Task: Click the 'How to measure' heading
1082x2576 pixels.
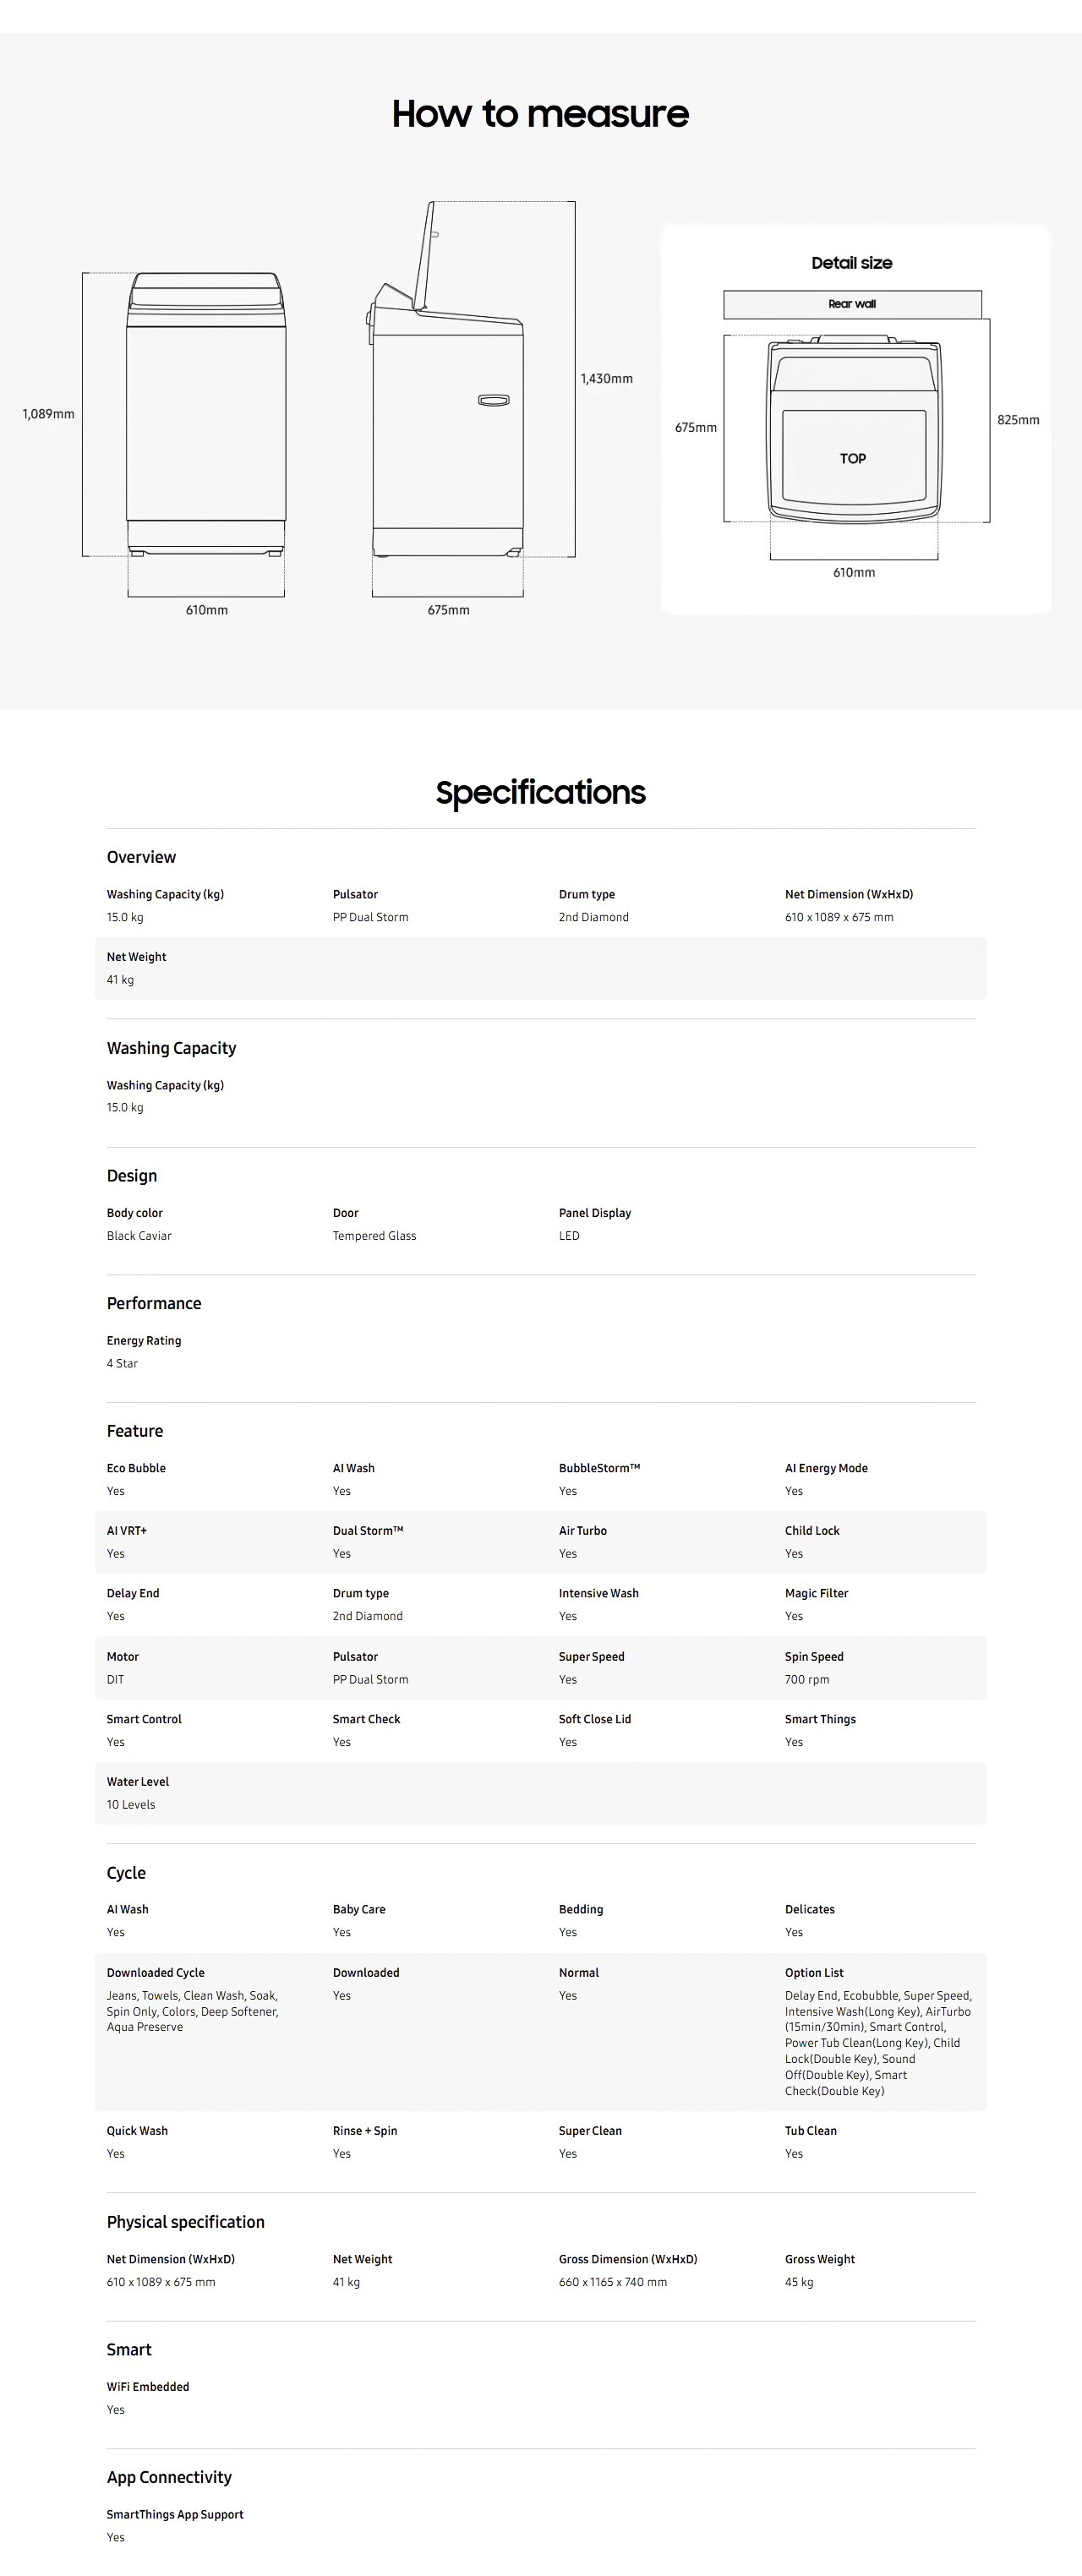Action: [540, 114]
